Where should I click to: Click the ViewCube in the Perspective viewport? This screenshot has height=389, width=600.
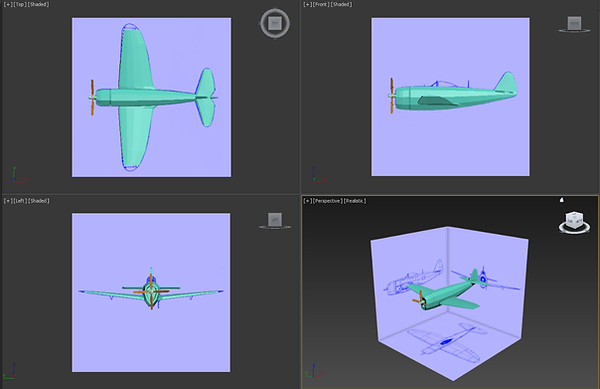click(x=574, y=220)
